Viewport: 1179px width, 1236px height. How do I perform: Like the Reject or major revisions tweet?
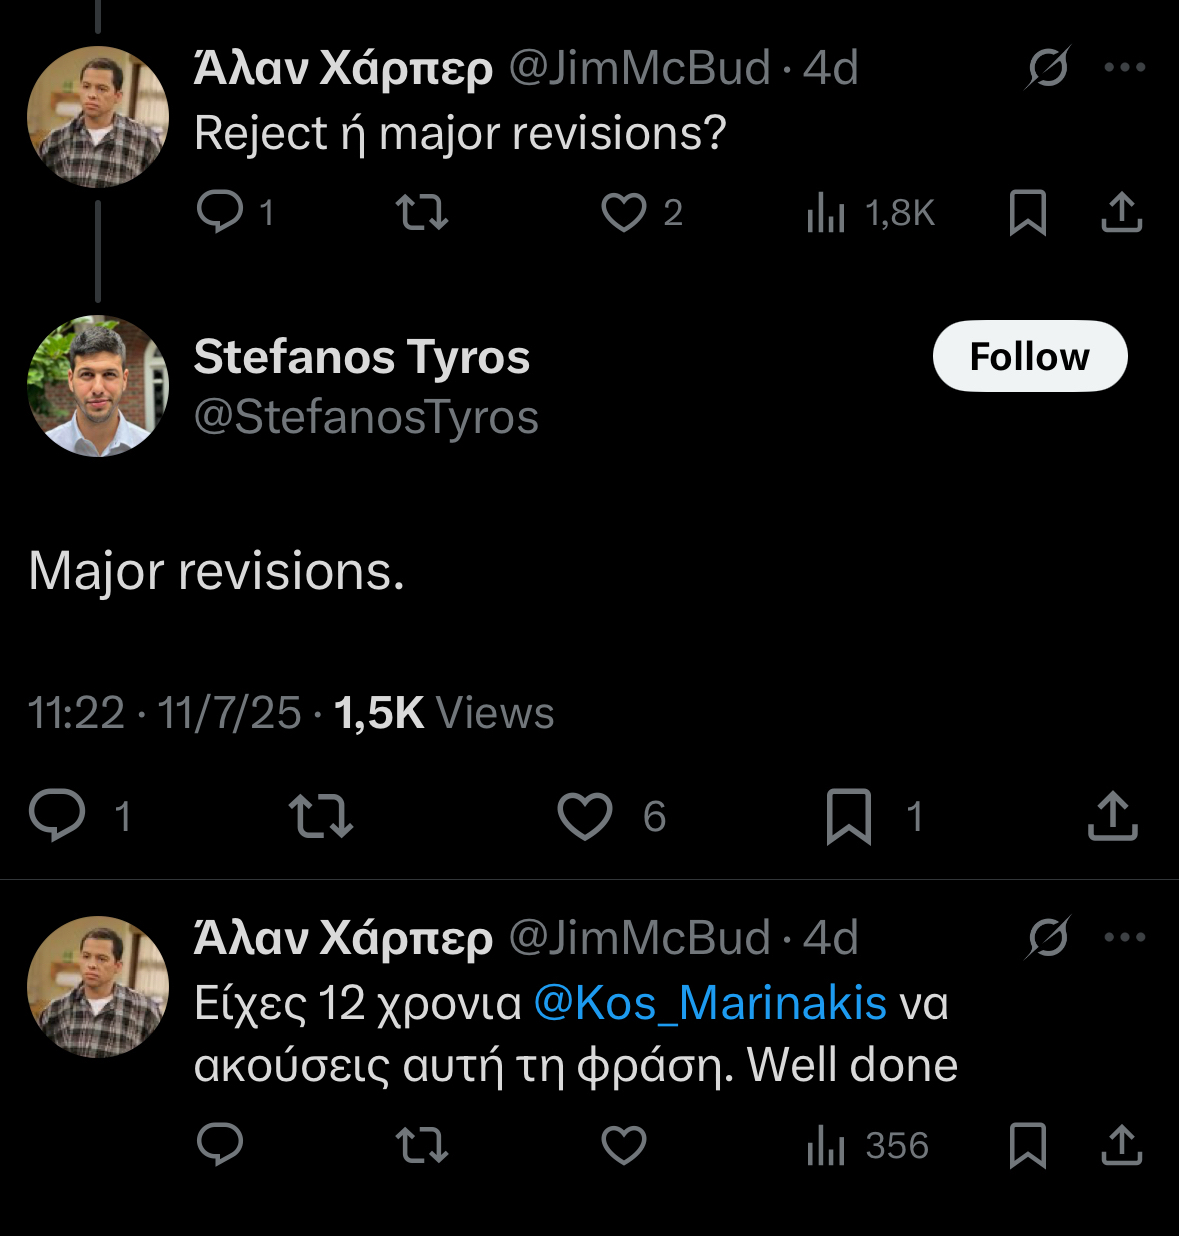624,212
